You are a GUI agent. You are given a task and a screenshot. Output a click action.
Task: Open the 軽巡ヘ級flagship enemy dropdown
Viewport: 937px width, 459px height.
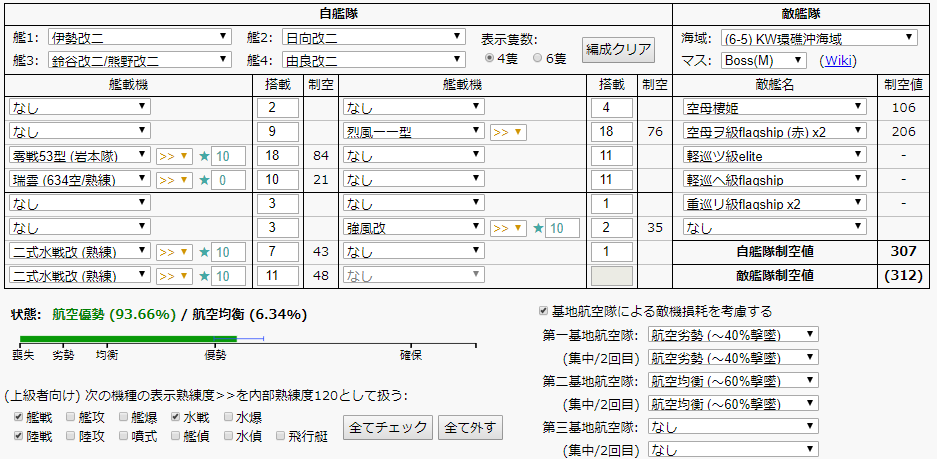coord(775,179)
